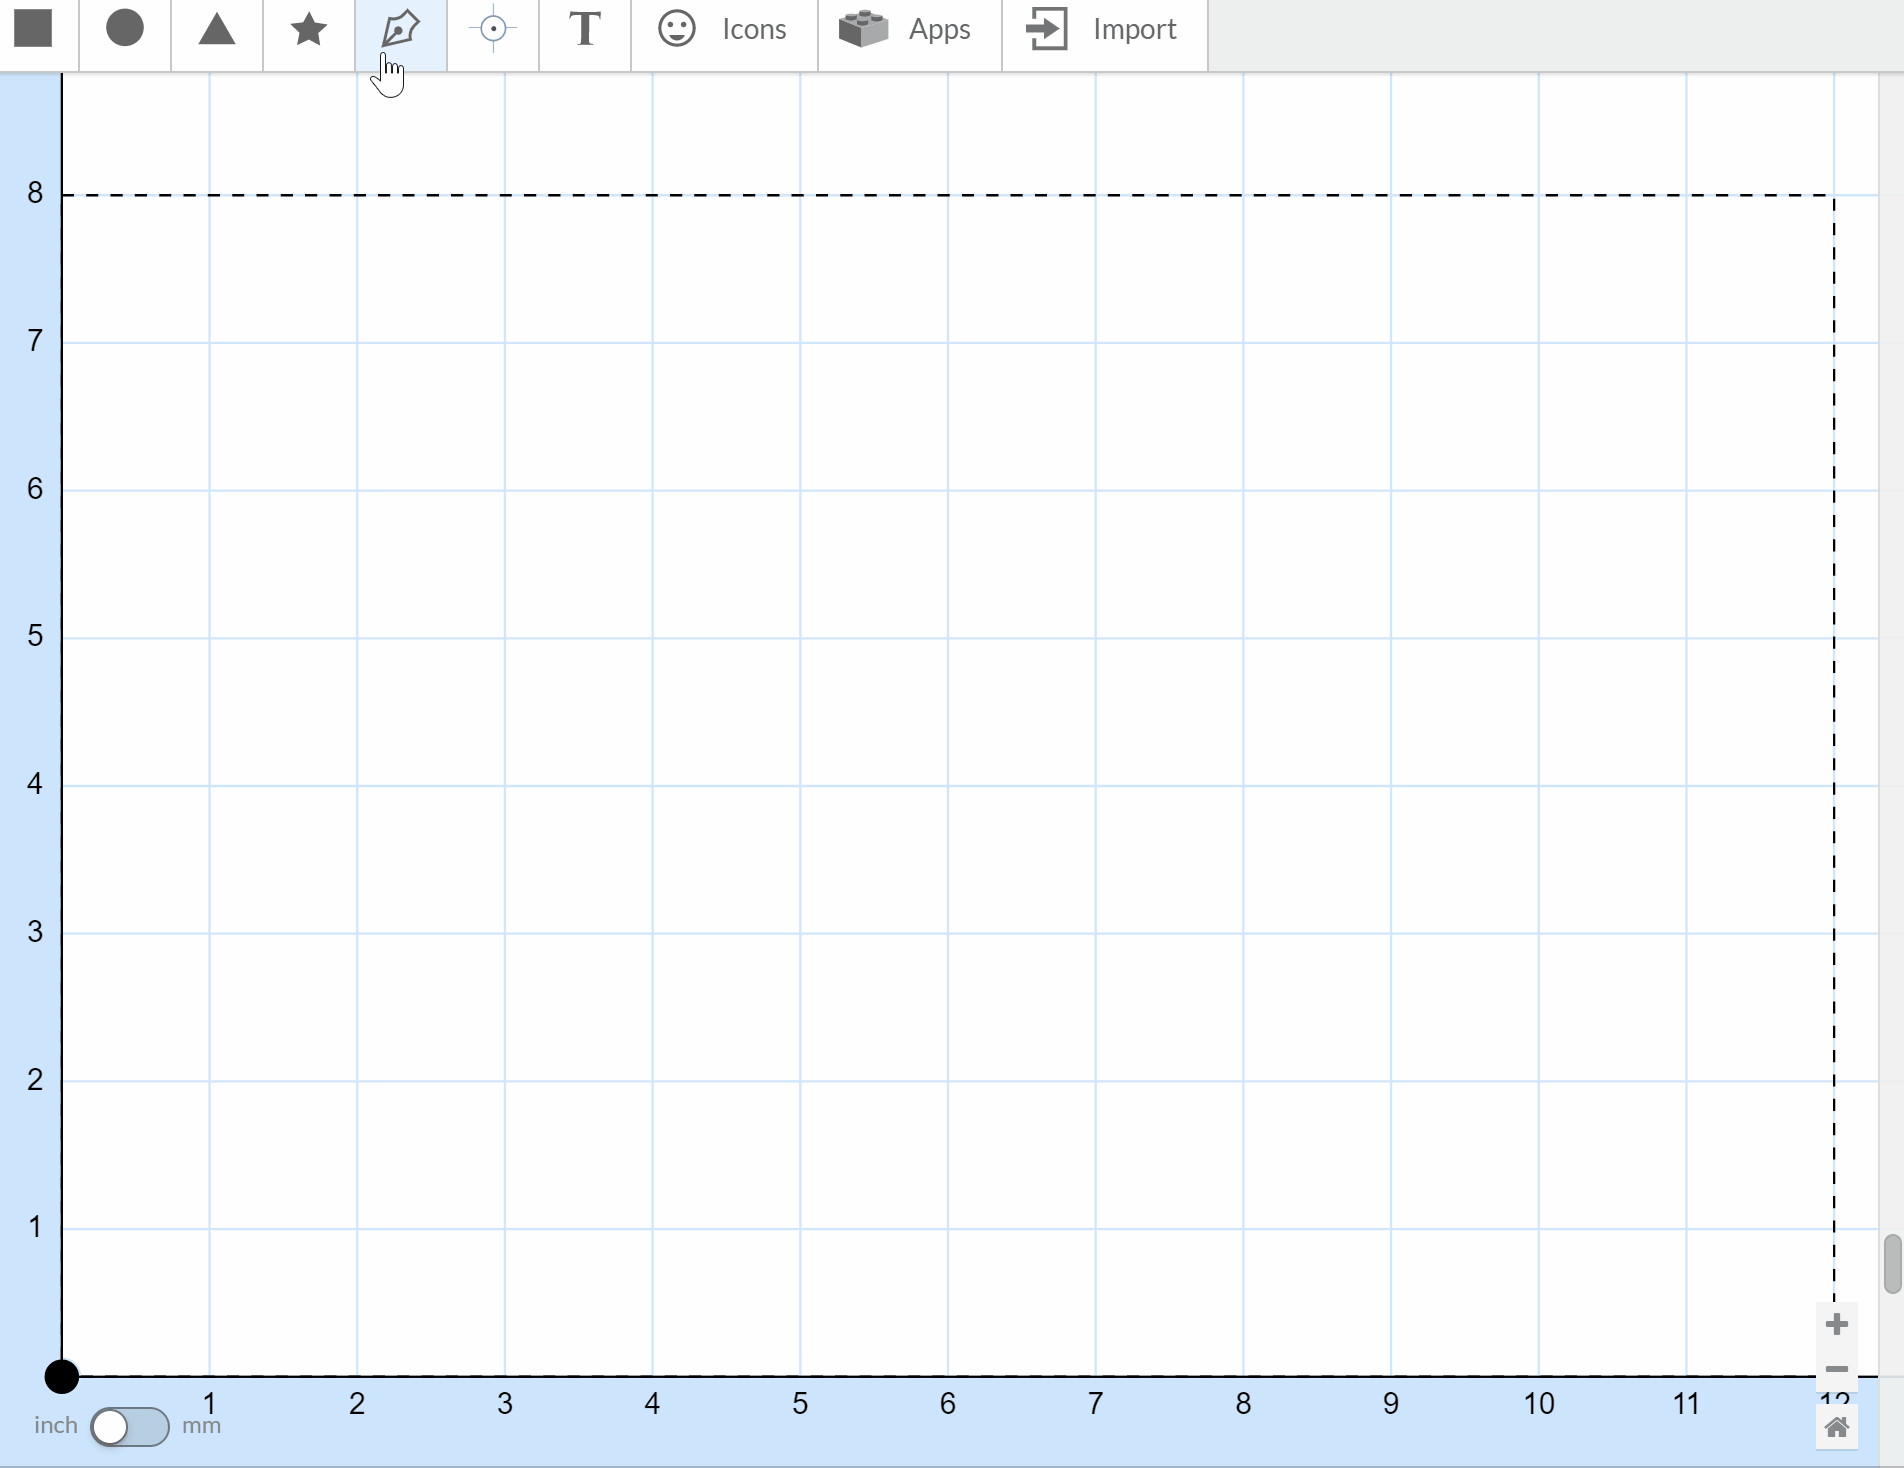Activate the pen drawing tool
The width and height of the screenshot is (1904, 1468).
(x=399, y=29)
